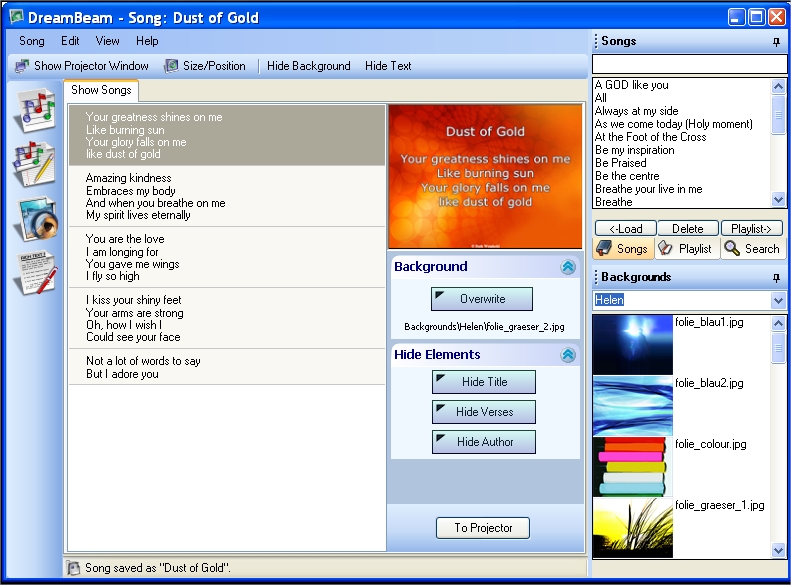Select song "As we come today (Holy moment)"

pyautogui.click(x=673, y=124)
